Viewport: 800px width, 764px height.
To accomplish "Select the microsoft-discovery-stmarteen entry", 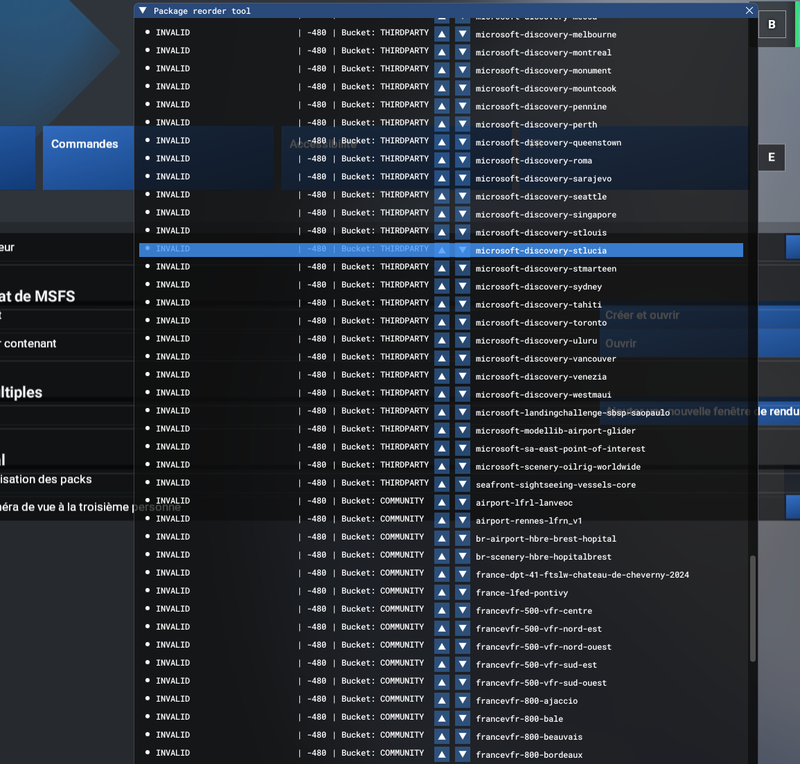I will tap(546, 268).
